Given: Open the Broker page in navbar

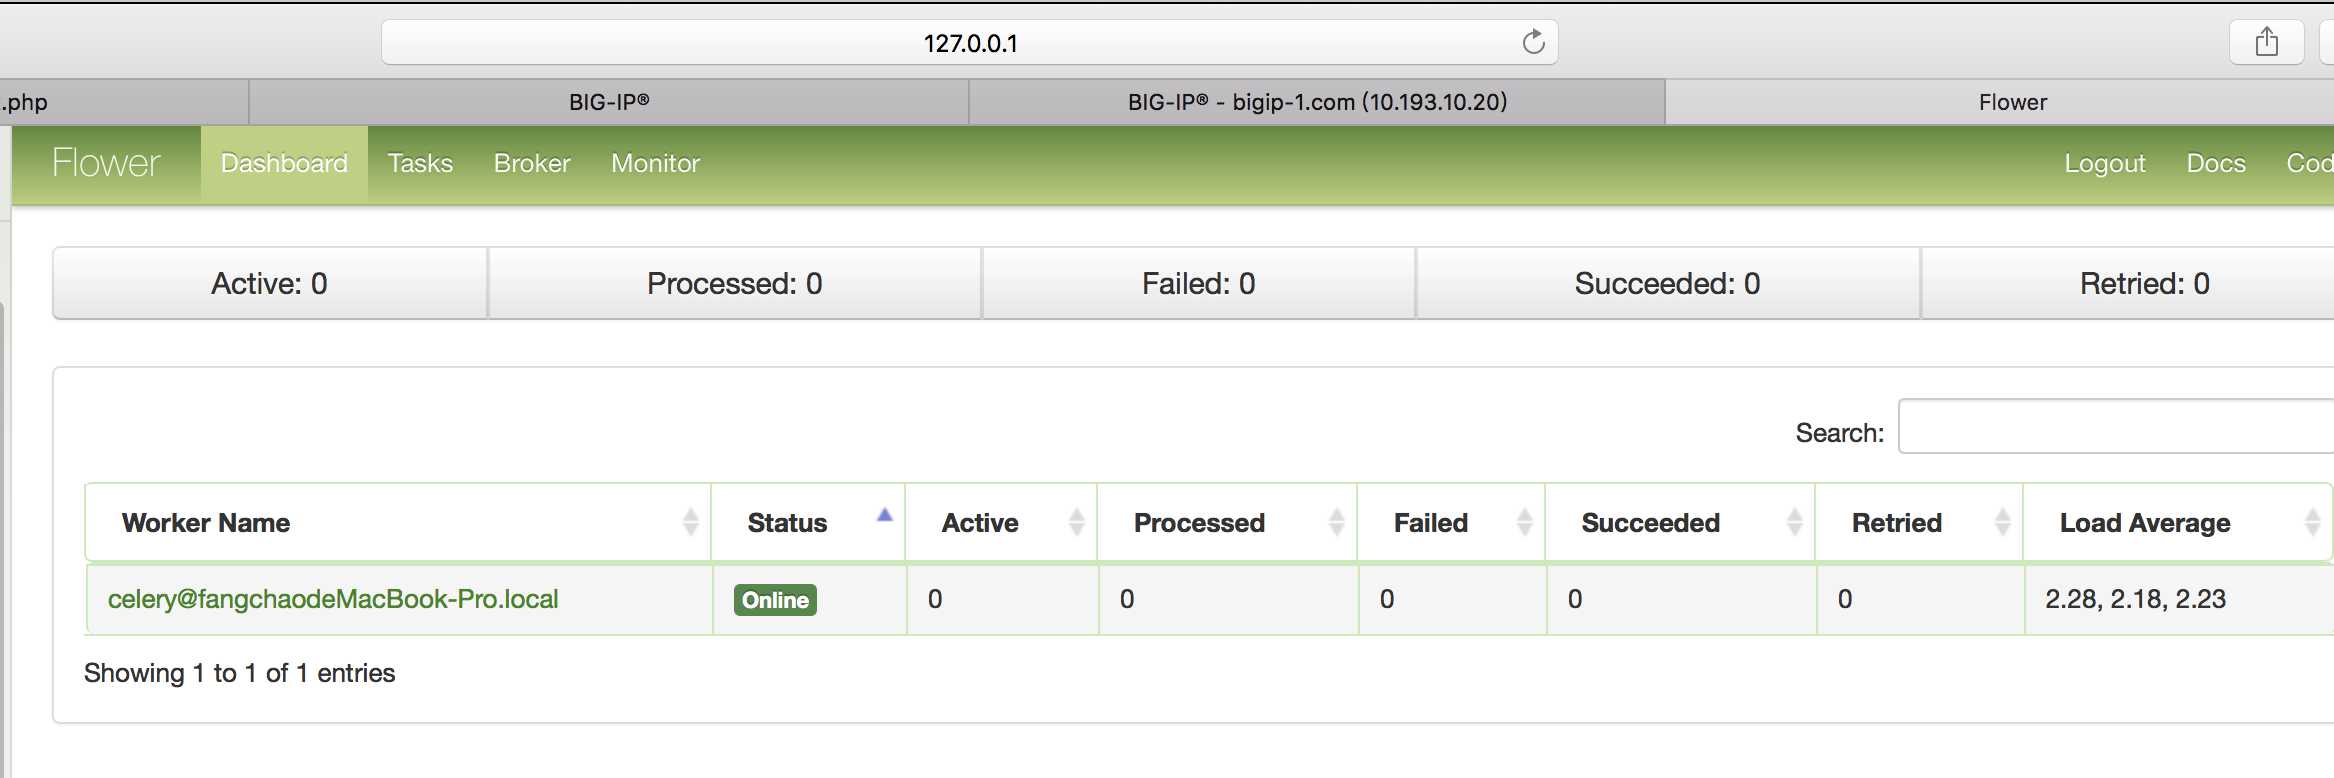Looking at the screenshot, I should (532, 163).
